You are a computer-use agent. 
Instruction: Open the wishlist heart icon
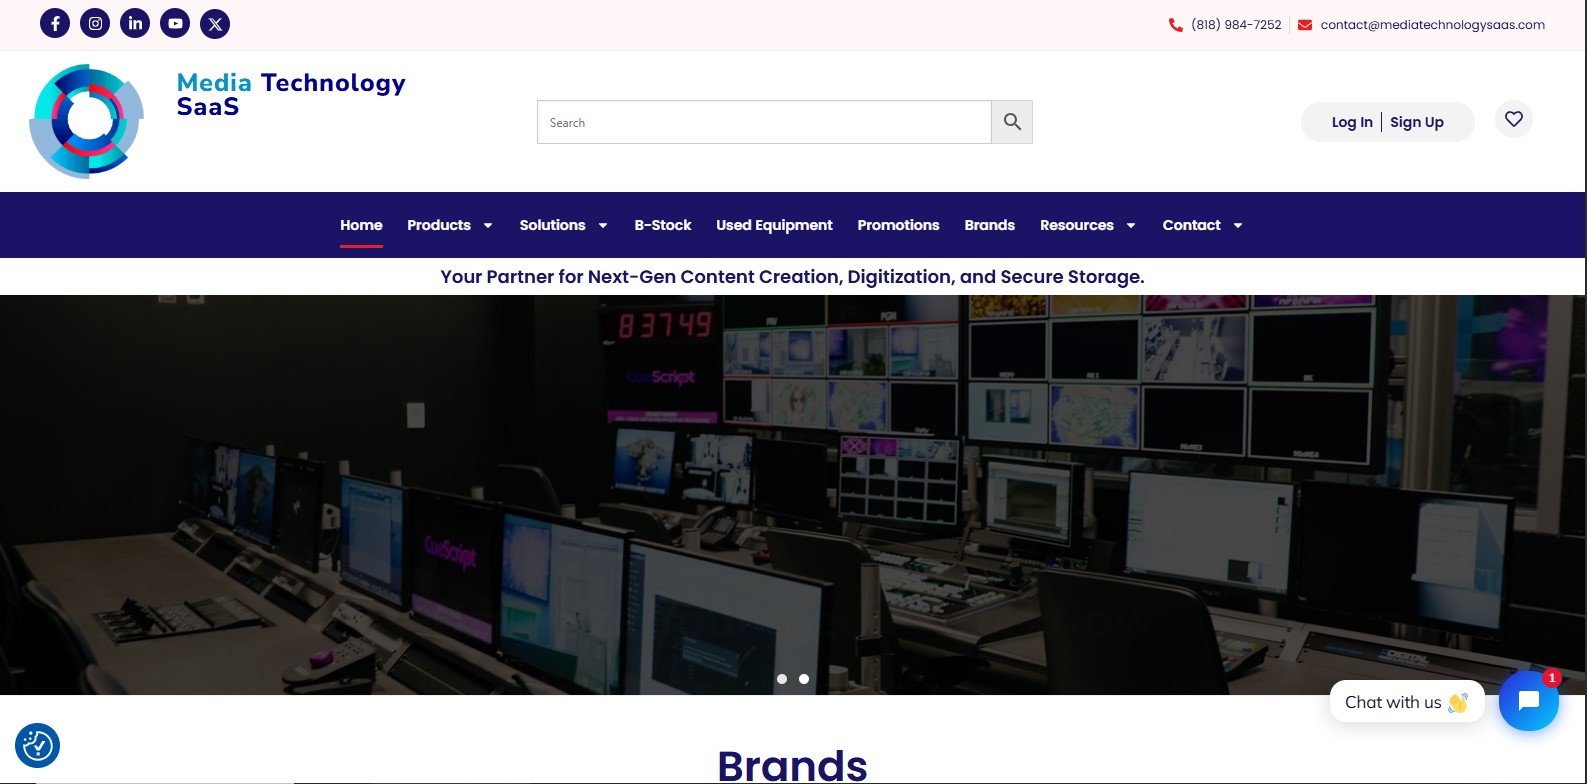1514,119
